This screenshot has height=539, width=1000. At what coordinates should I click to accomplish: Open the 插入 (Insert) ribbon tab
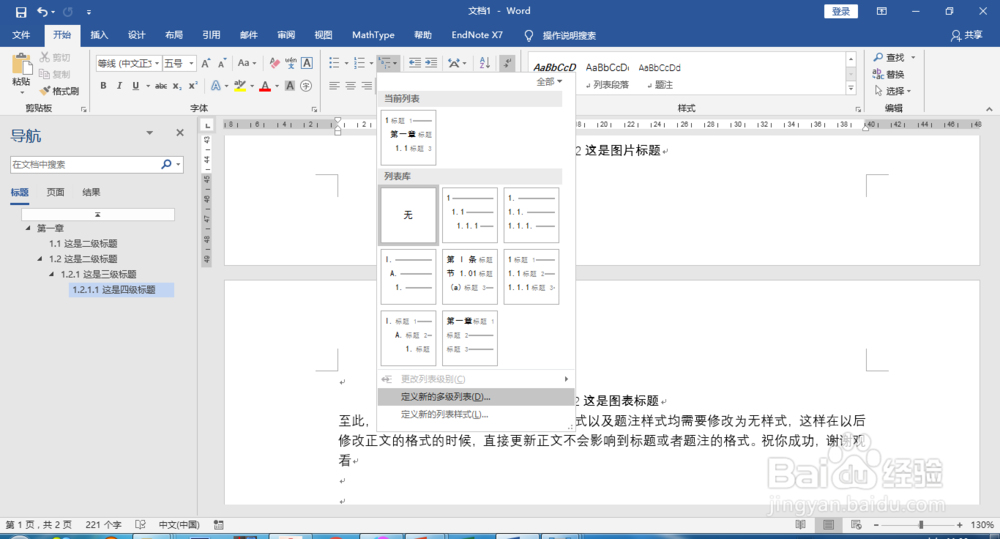[99, 35]
